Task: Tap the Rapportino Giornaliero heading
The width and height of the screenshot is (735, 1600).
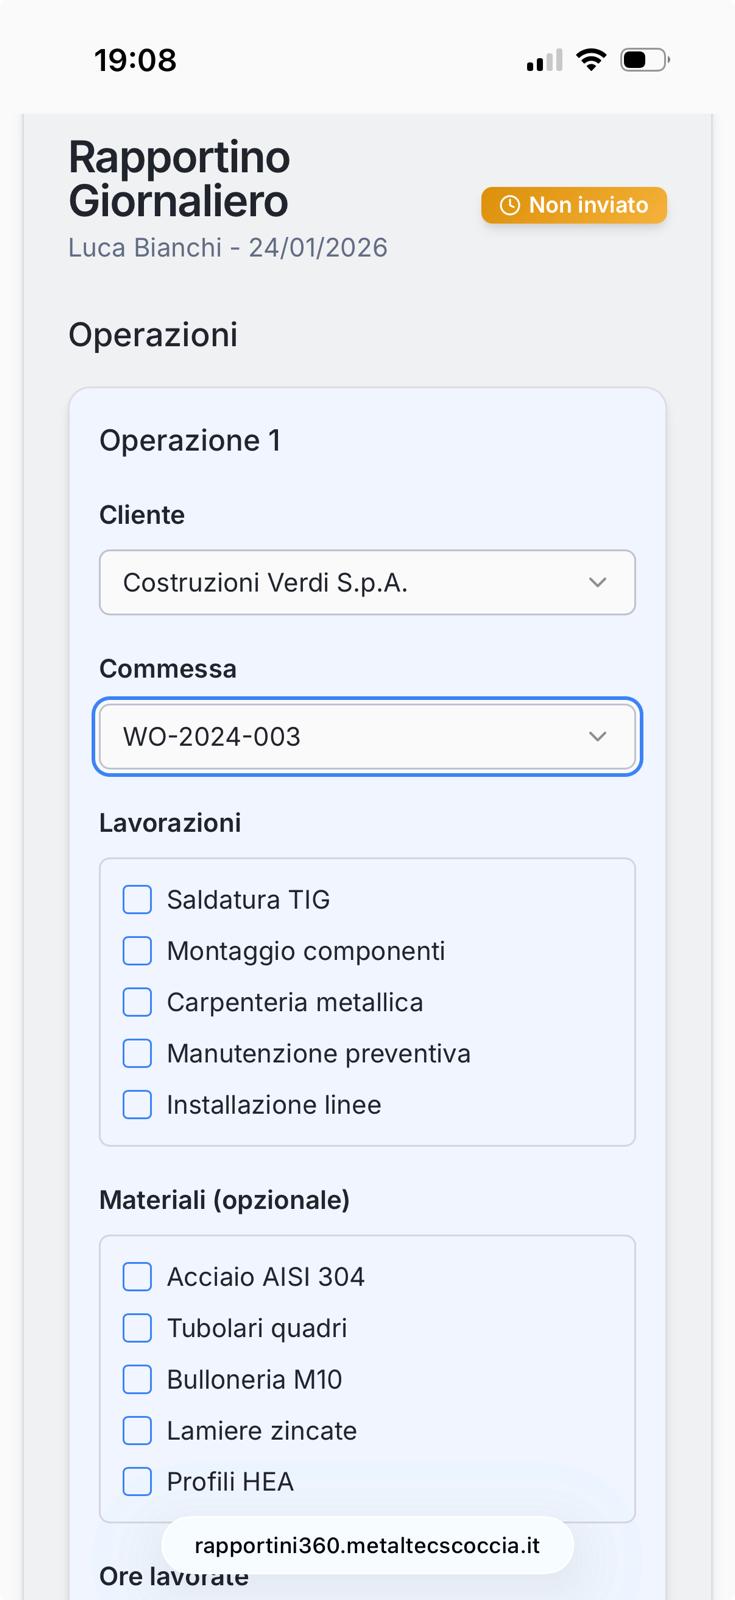Action: 179,179
